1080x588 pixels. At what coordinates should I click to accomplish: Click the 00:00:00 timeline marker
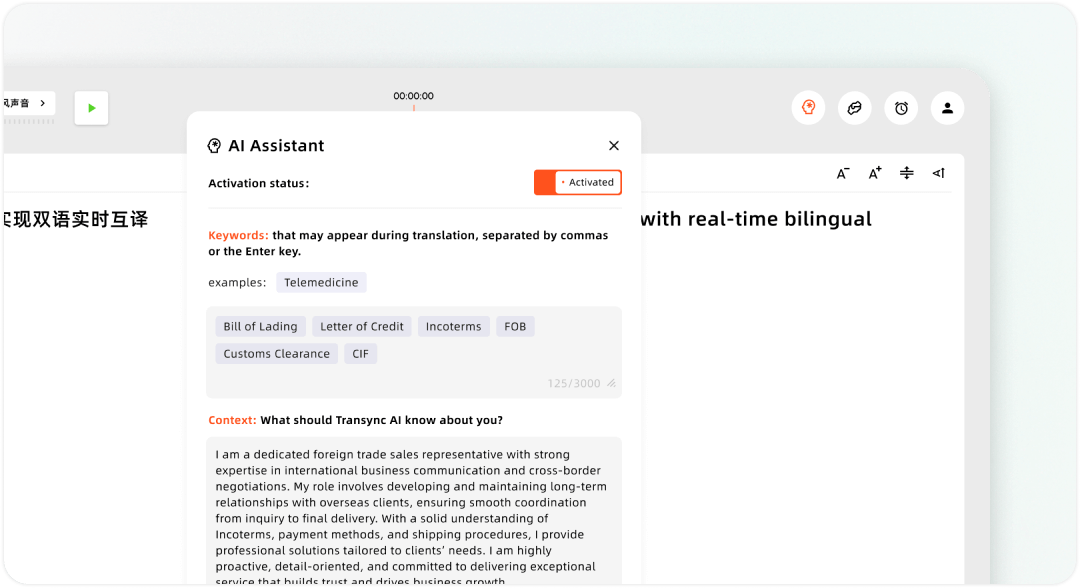pyautogui.click(x=413, y=96)
